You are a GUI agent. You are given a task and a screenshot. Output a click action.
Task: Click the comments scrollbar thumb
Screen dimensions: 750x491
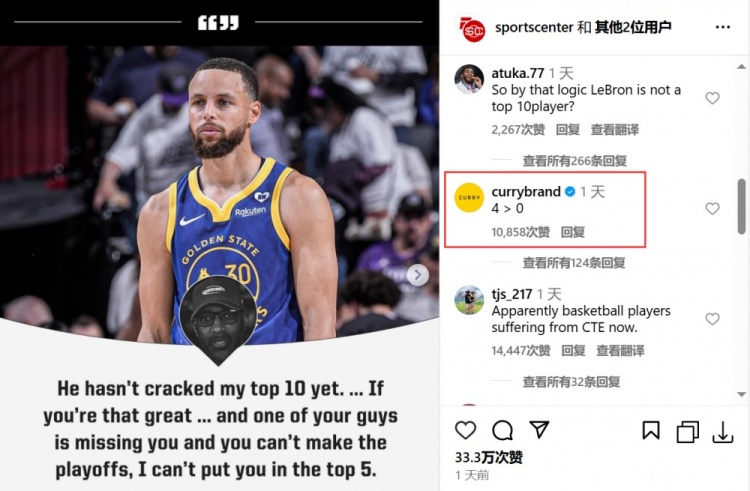(x=742, y=206)
